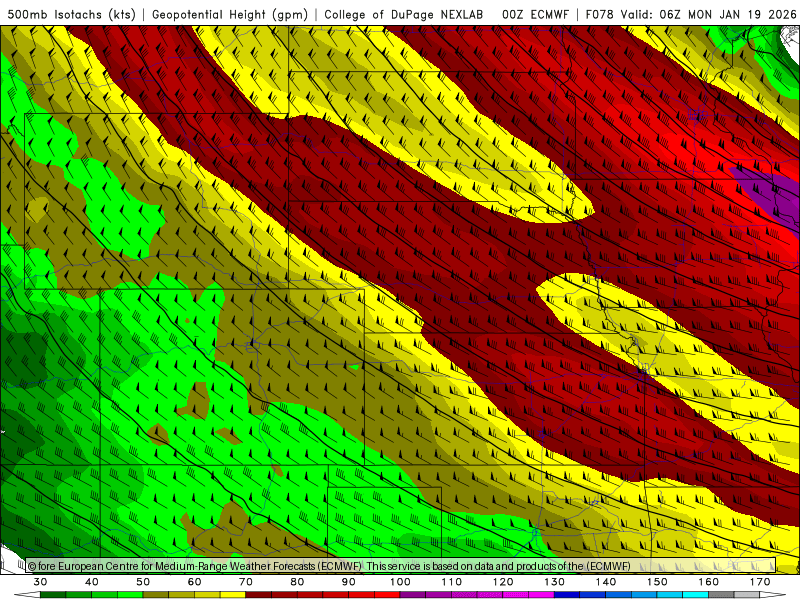This screenshot has height=600, width=800.
Task: Click the 170 value on the color scale
Action: [x=760, y=582]
